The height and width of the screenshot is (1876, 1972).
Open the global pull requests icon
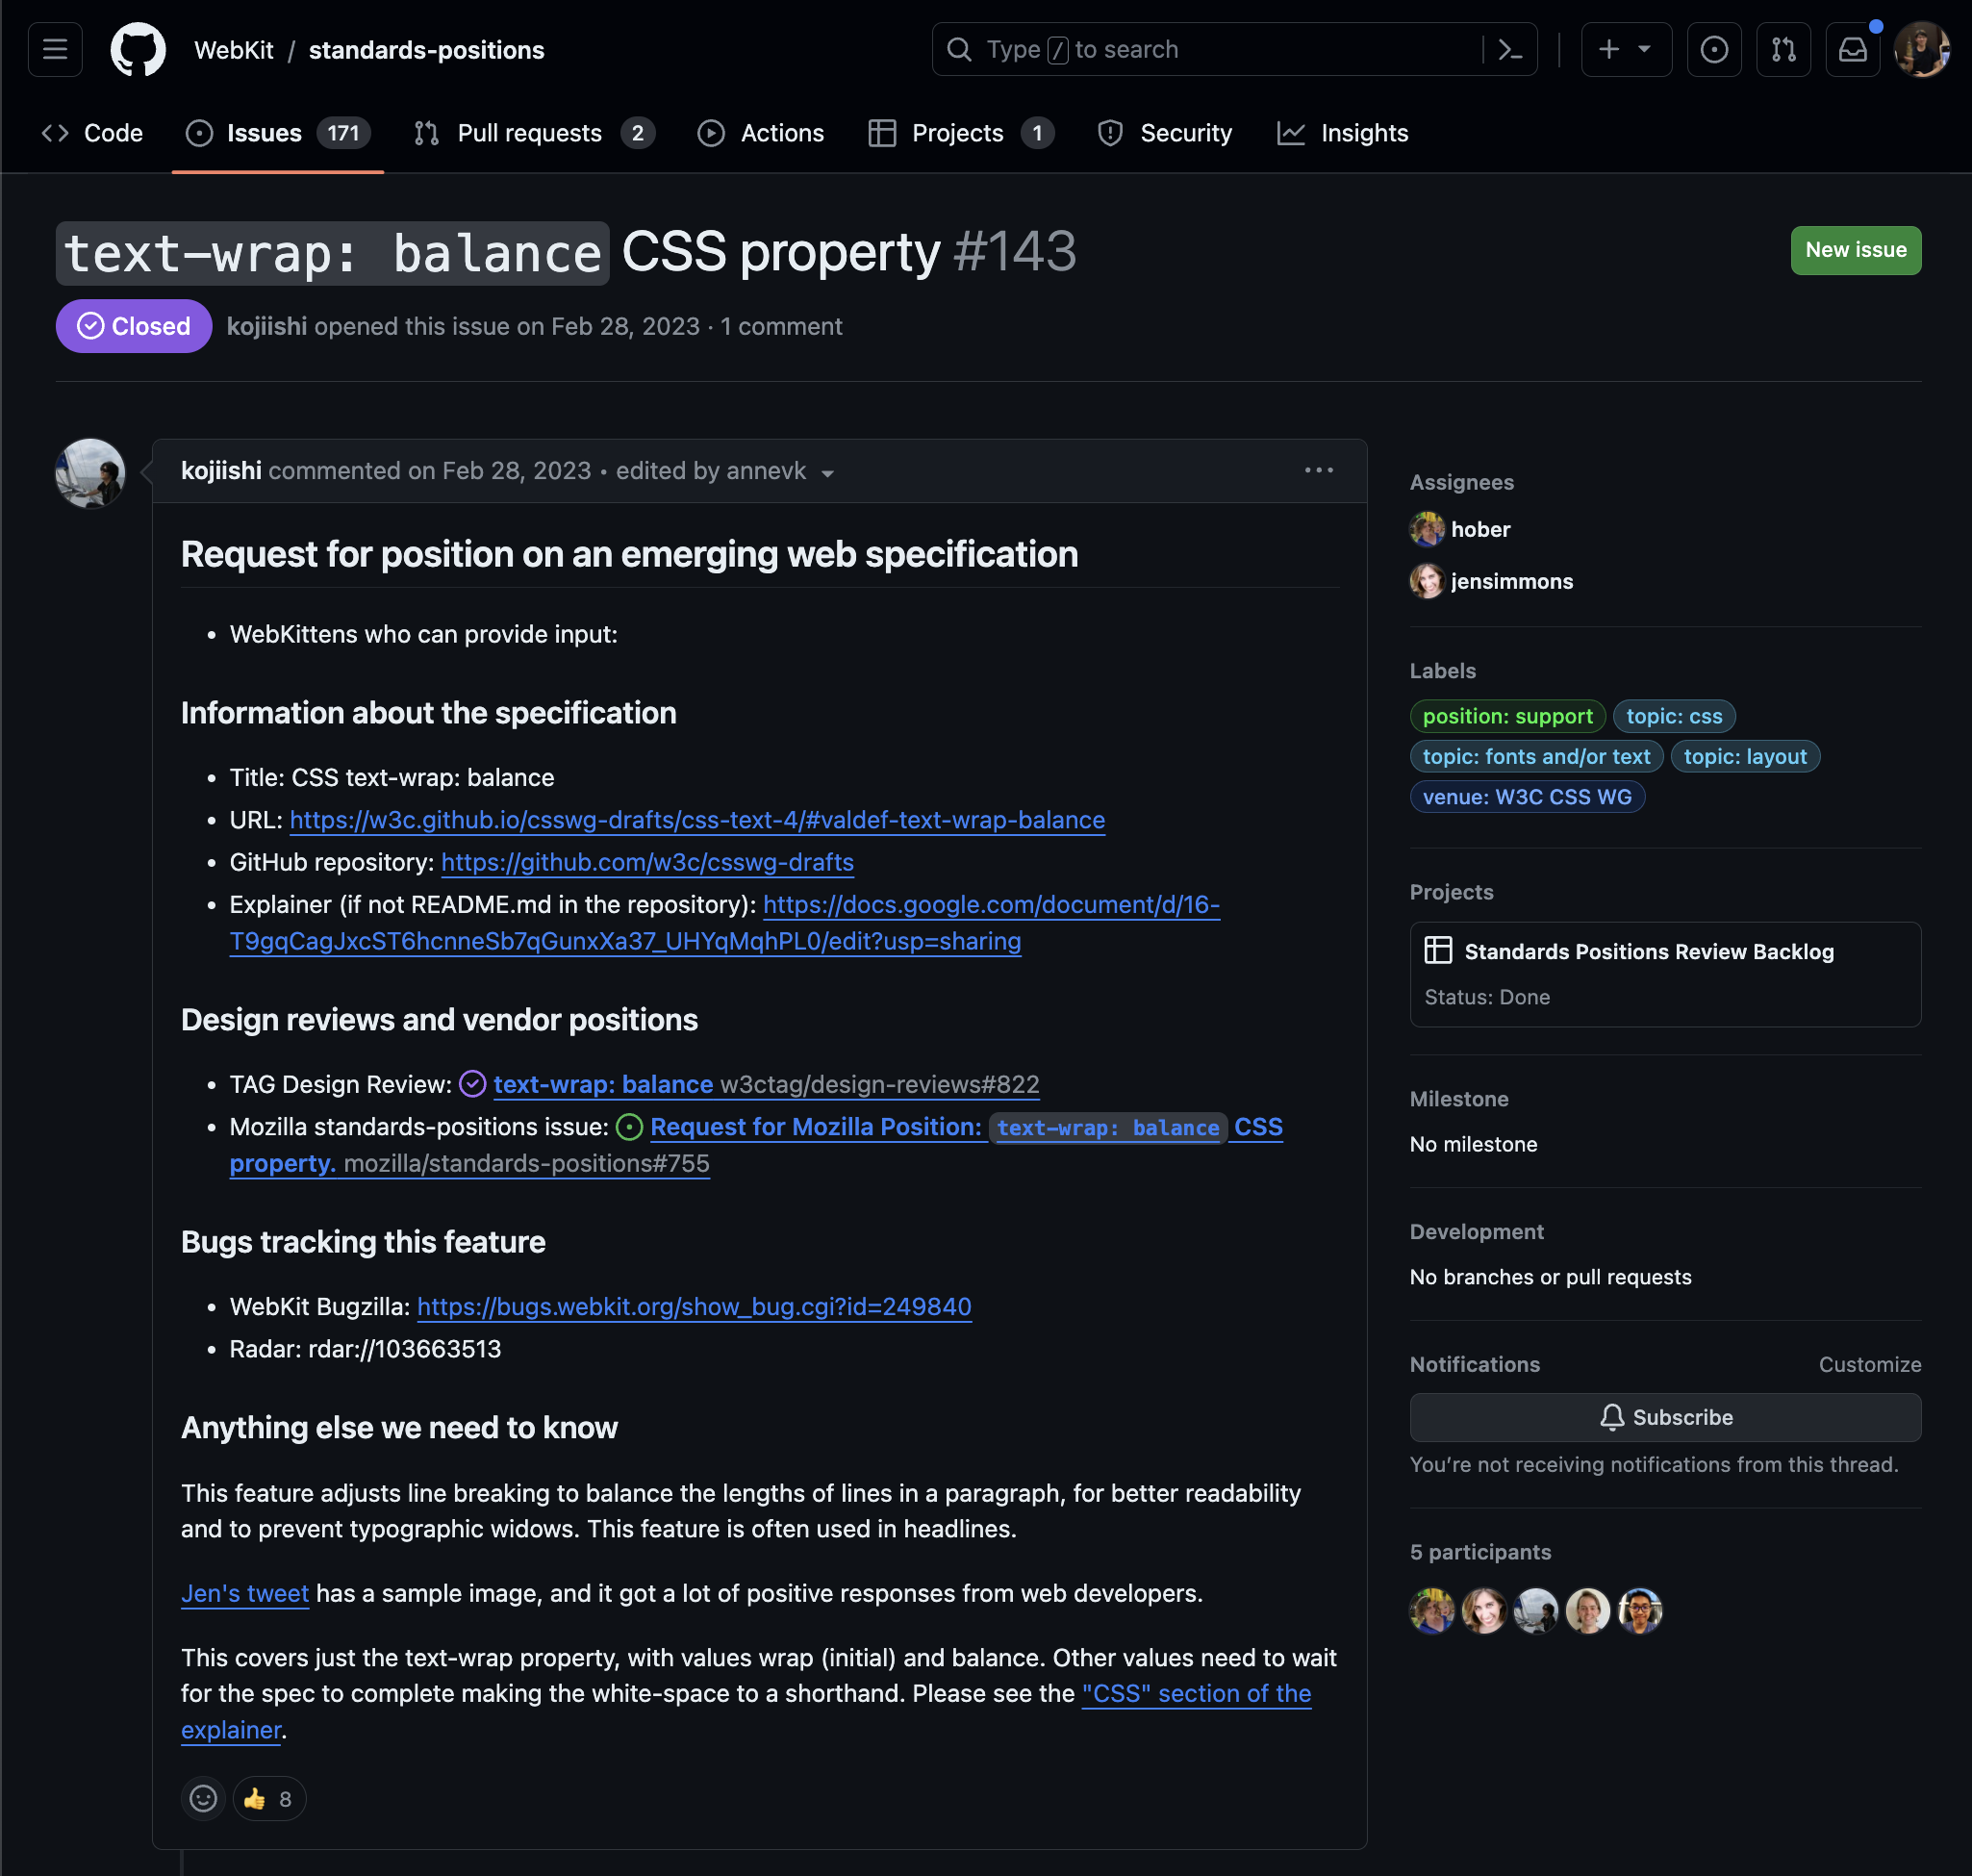point(1783,49)
